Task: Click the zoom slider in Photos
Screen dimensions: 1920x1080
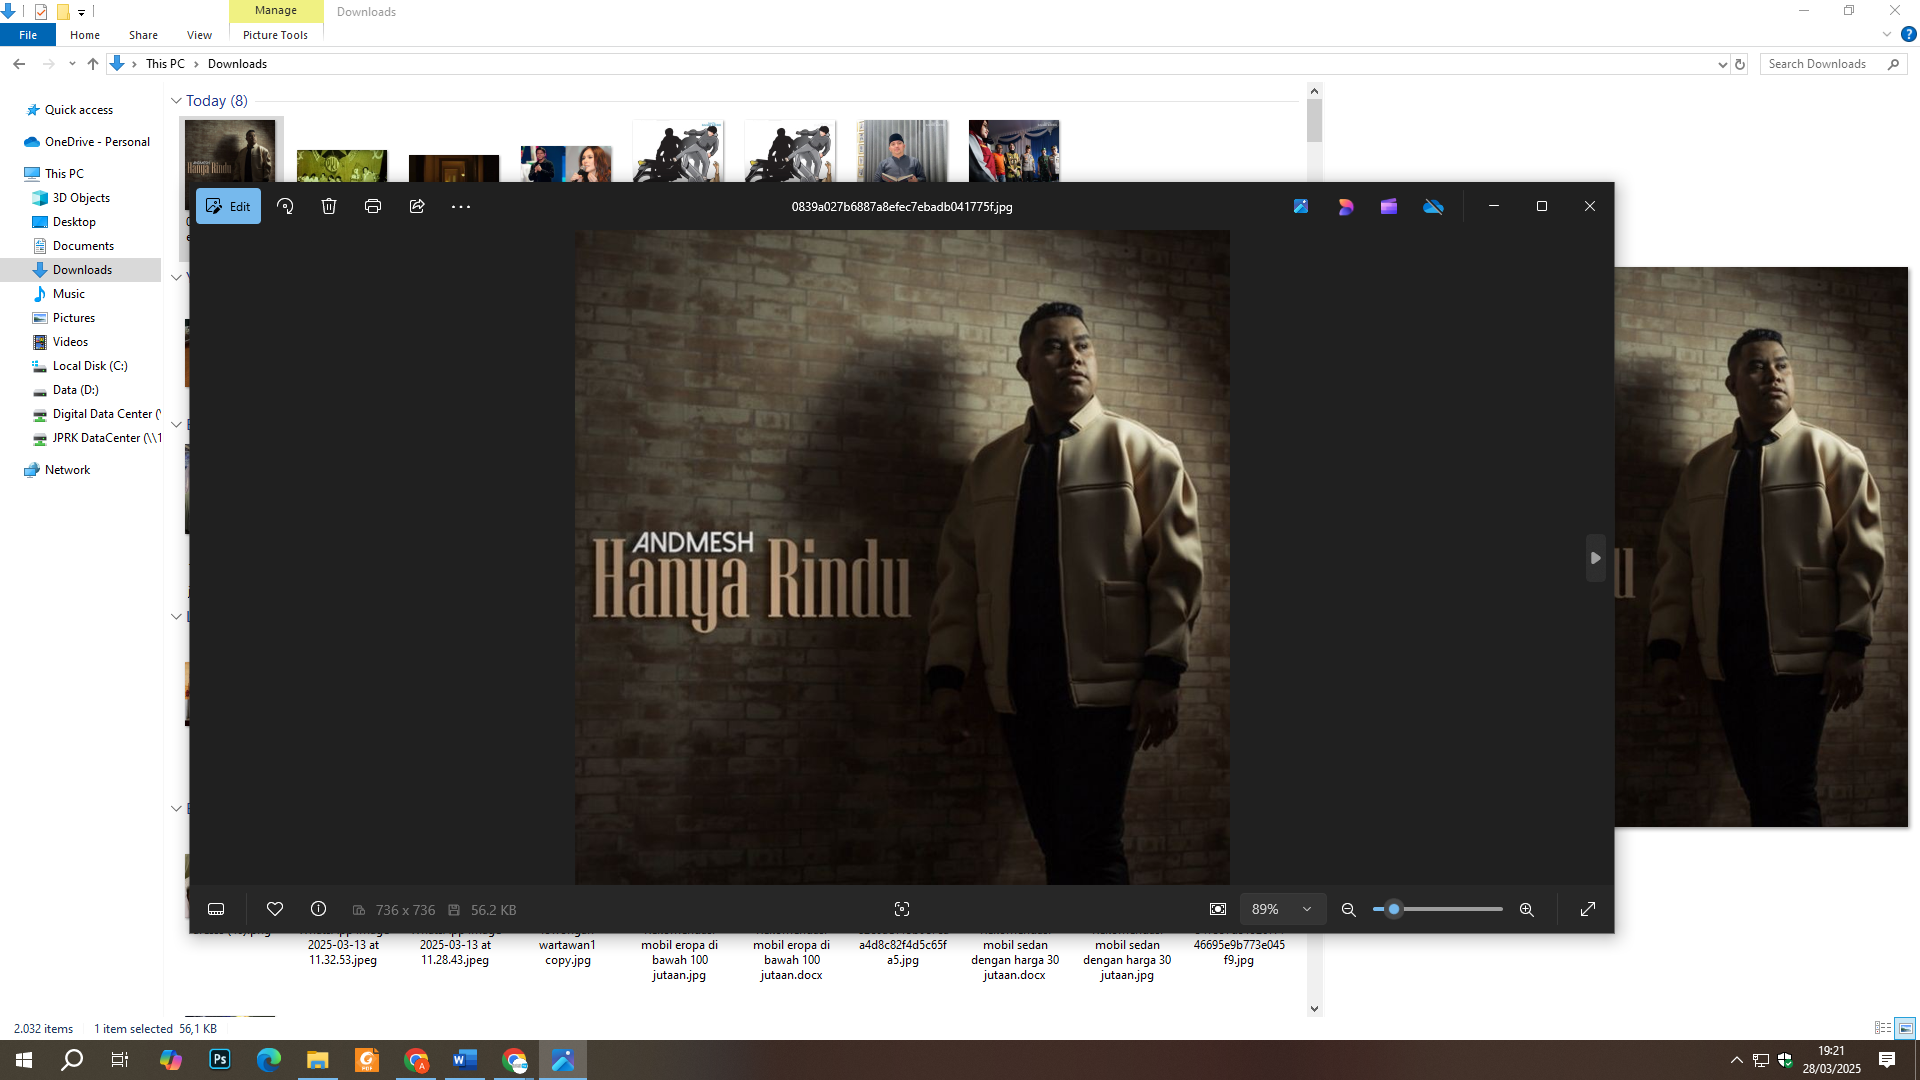Action: point(1438,909)
